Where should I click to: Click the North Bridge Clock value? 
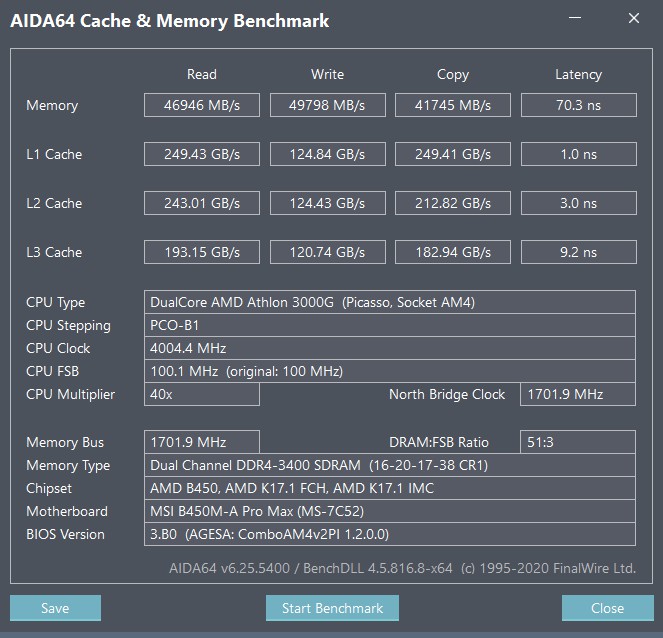pyautogui.click(x=578, y=394)
